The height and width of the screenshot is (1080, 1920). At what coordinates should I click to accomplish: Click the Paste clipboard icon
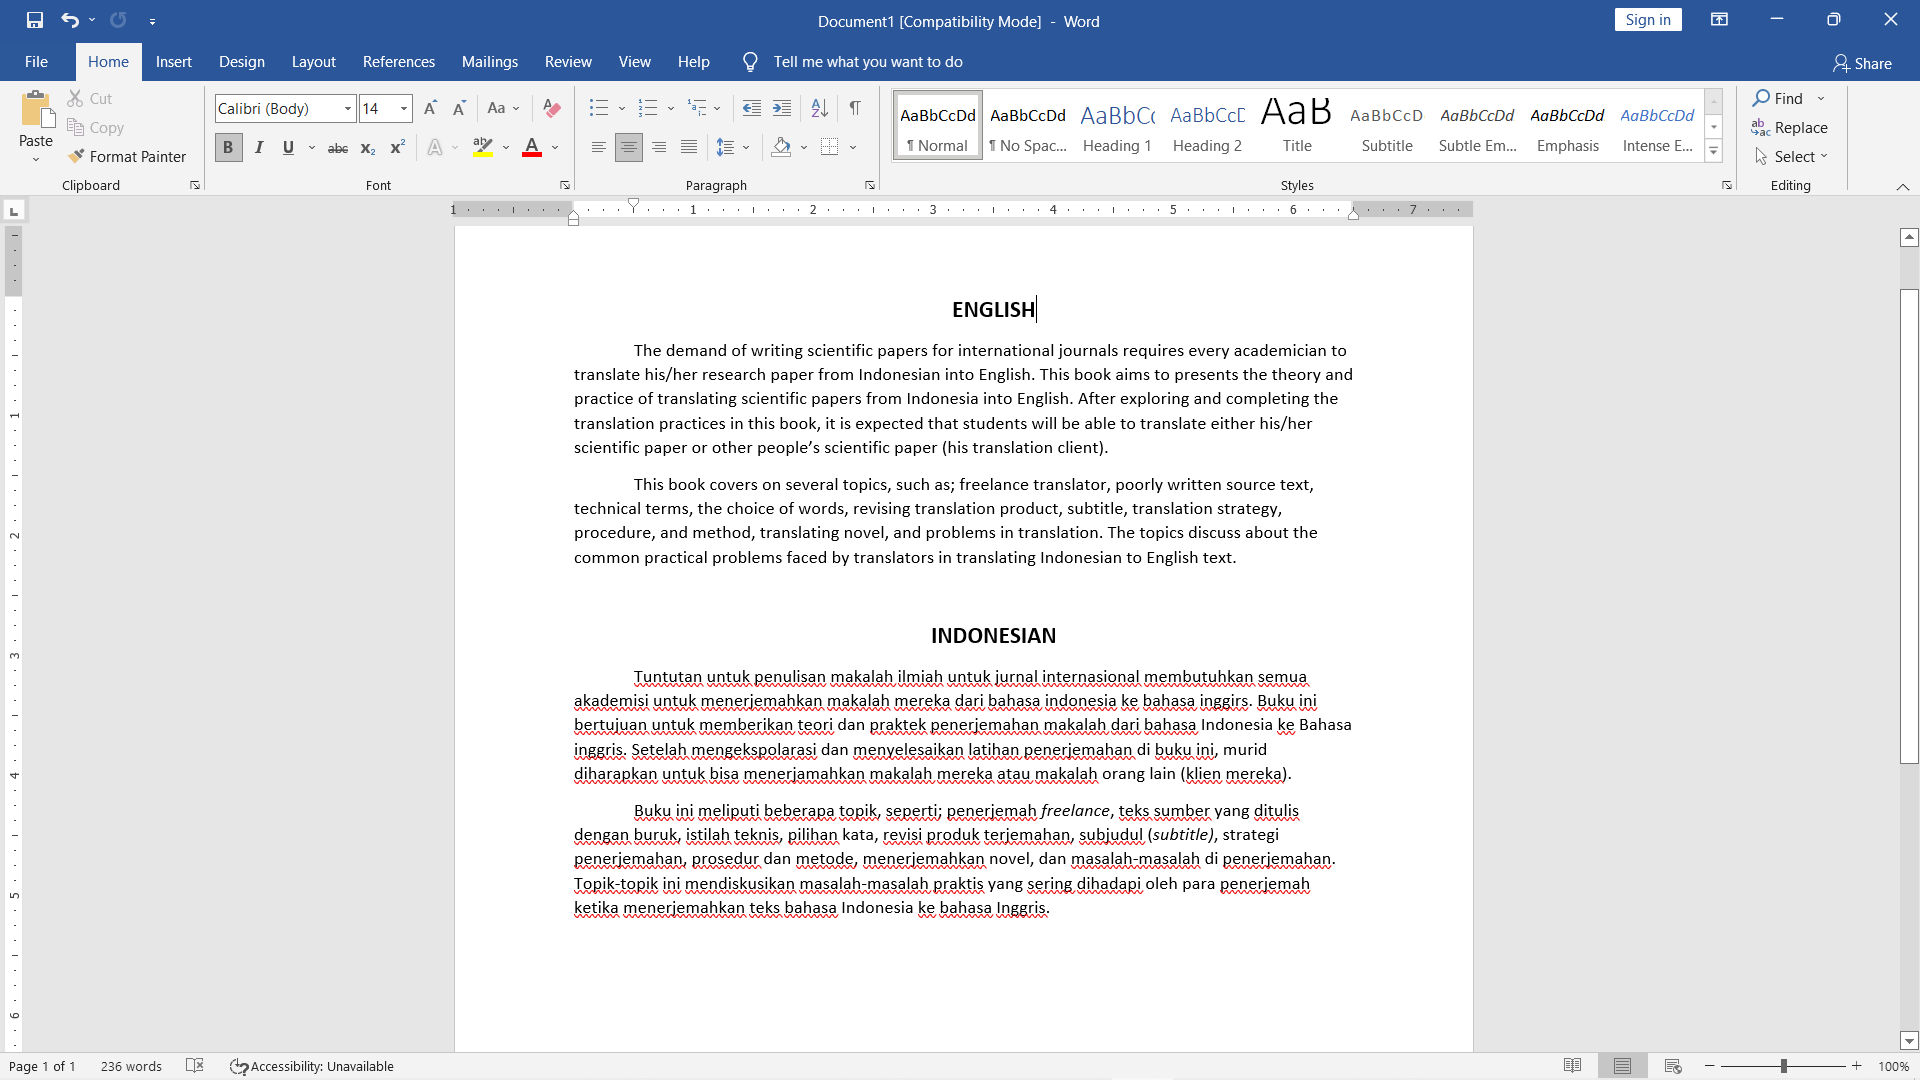pyautogui.click(x=36, y=110)
